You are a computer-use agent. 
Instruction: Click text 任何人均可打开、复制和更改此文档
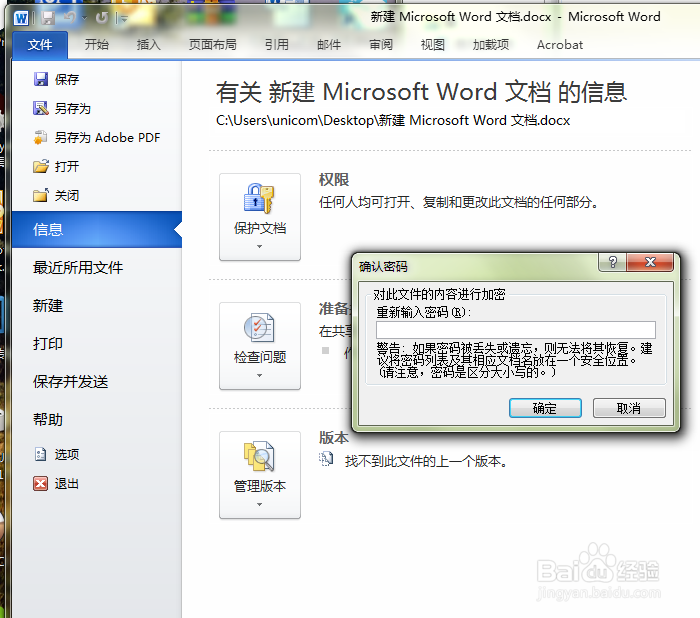[x=458, y=202]
